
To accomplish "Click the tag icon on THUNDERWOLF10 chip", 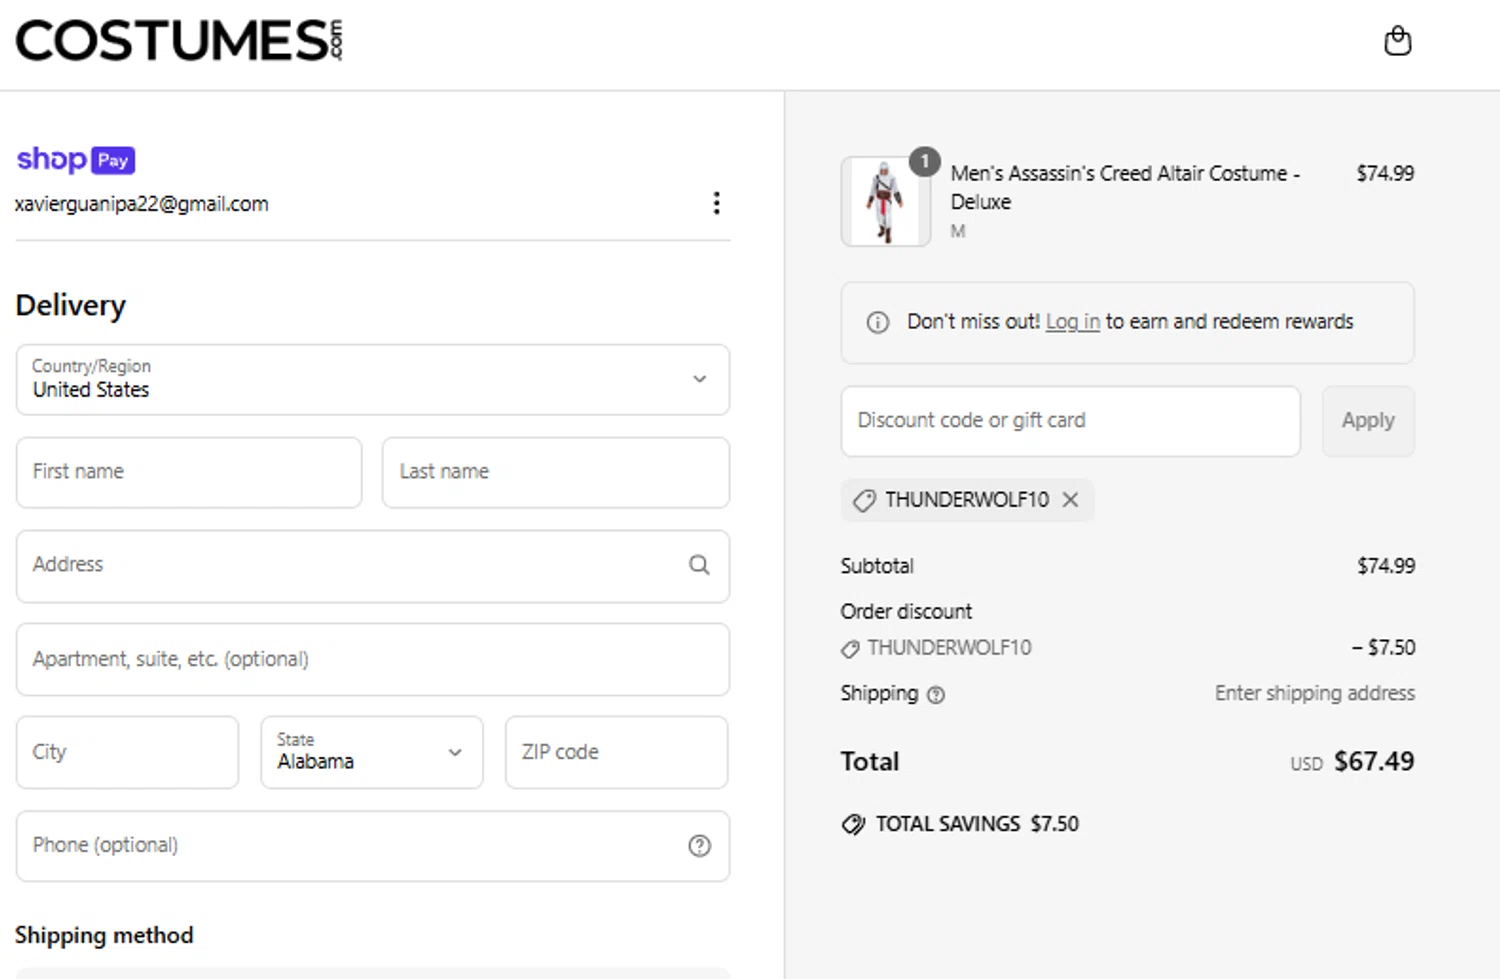I will (x=864, y=500).
